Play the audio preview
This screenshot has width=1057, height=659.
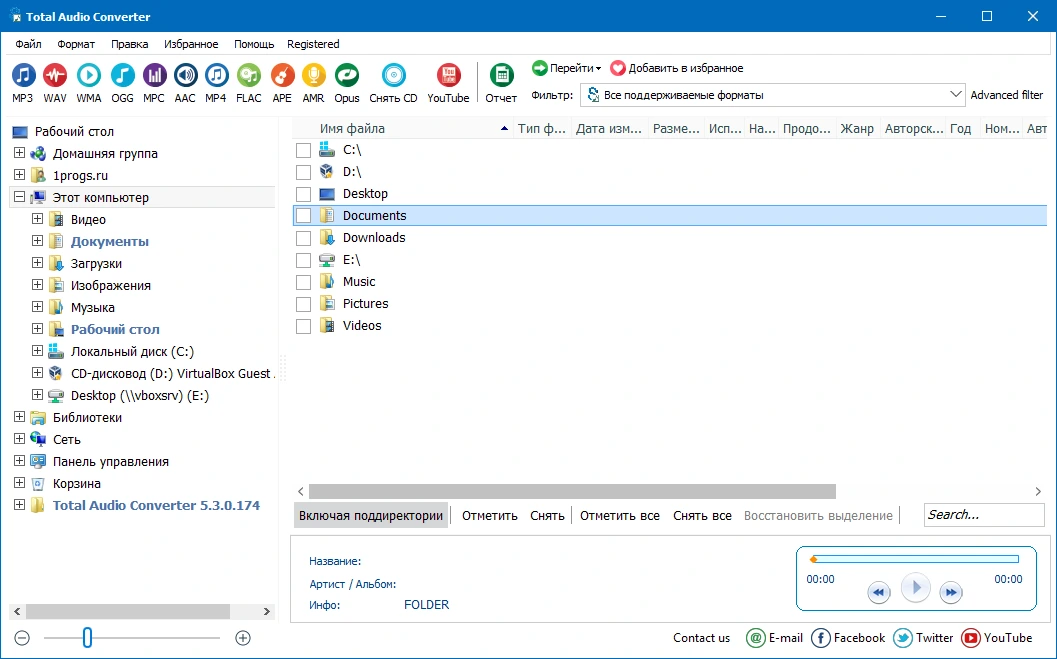tap(915, 588)
